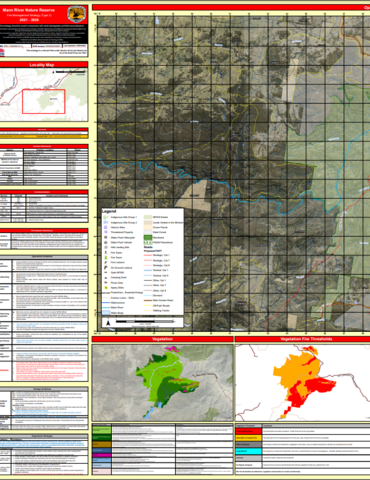Click the "Watercourse" legend label
Image resolution: width=370 pixels, height=480 pixels.
[x=118, y=303]
